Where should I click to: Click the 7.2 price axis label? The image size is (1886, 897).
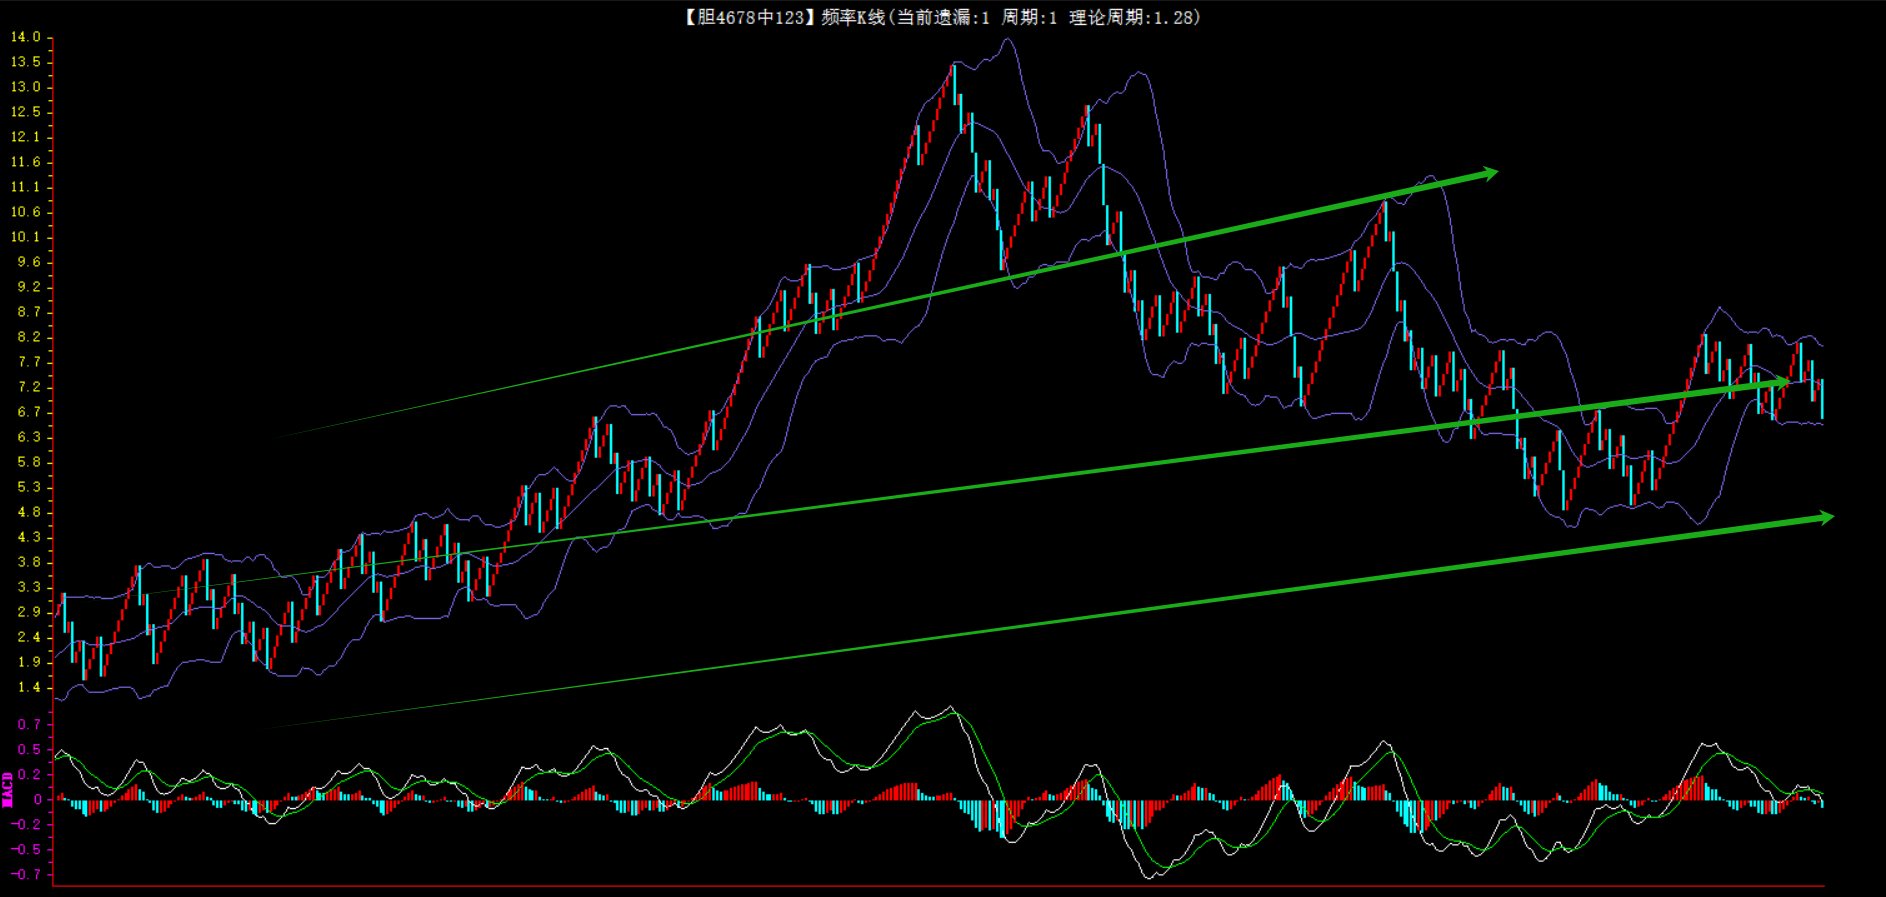29,387
